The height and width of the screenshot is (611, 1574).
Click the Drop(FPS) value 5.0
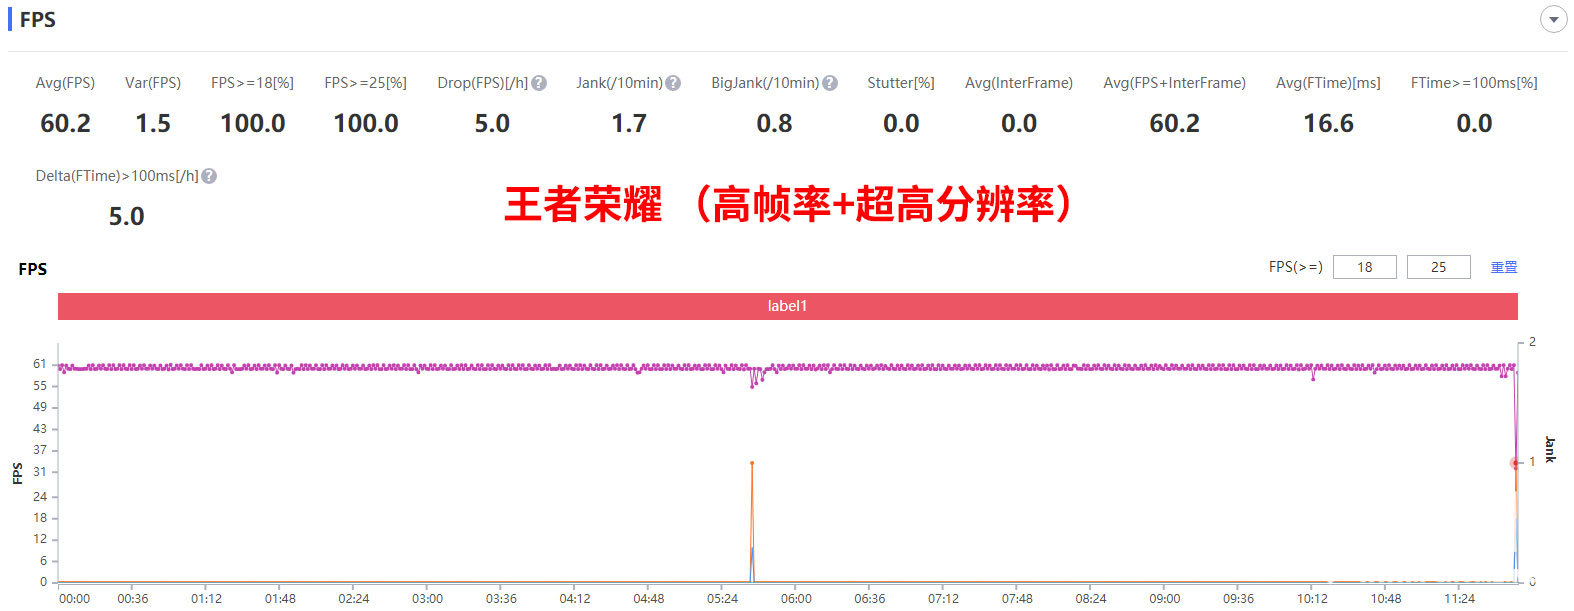(x=492, y=123)
